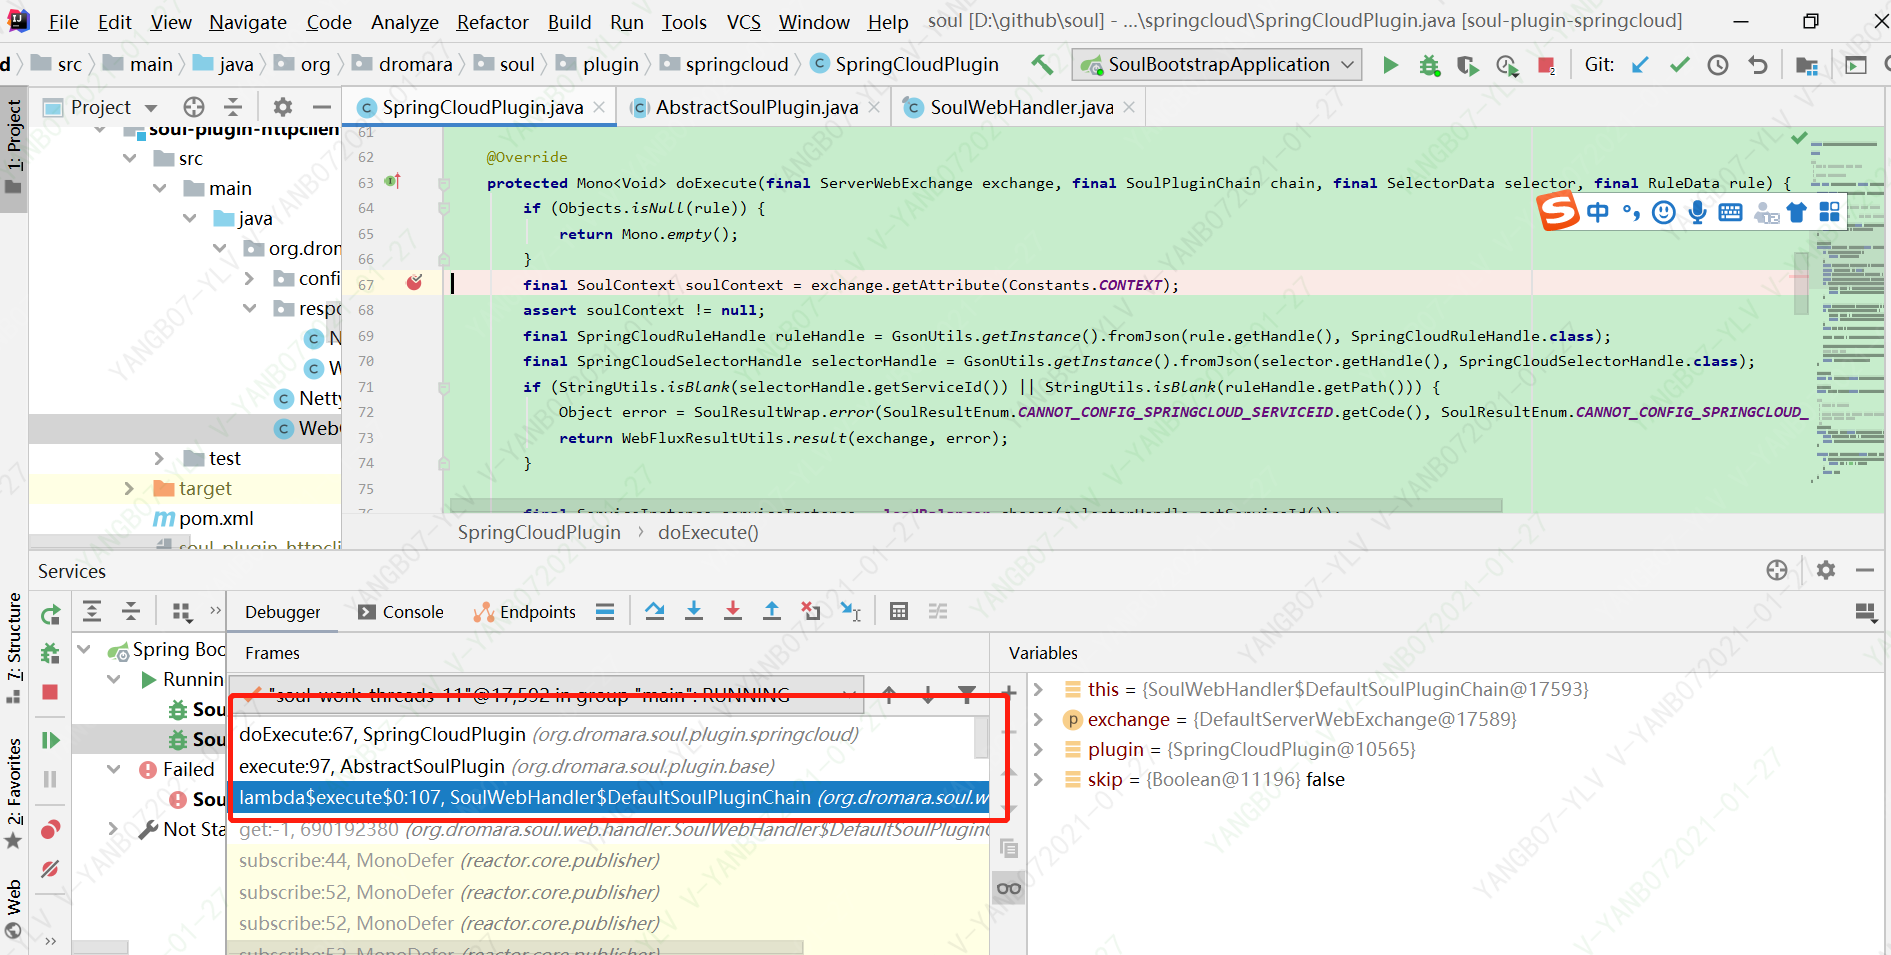Open the VCS menu
This screenshot has width=1891, height=955.
click(x=743, y=21)
